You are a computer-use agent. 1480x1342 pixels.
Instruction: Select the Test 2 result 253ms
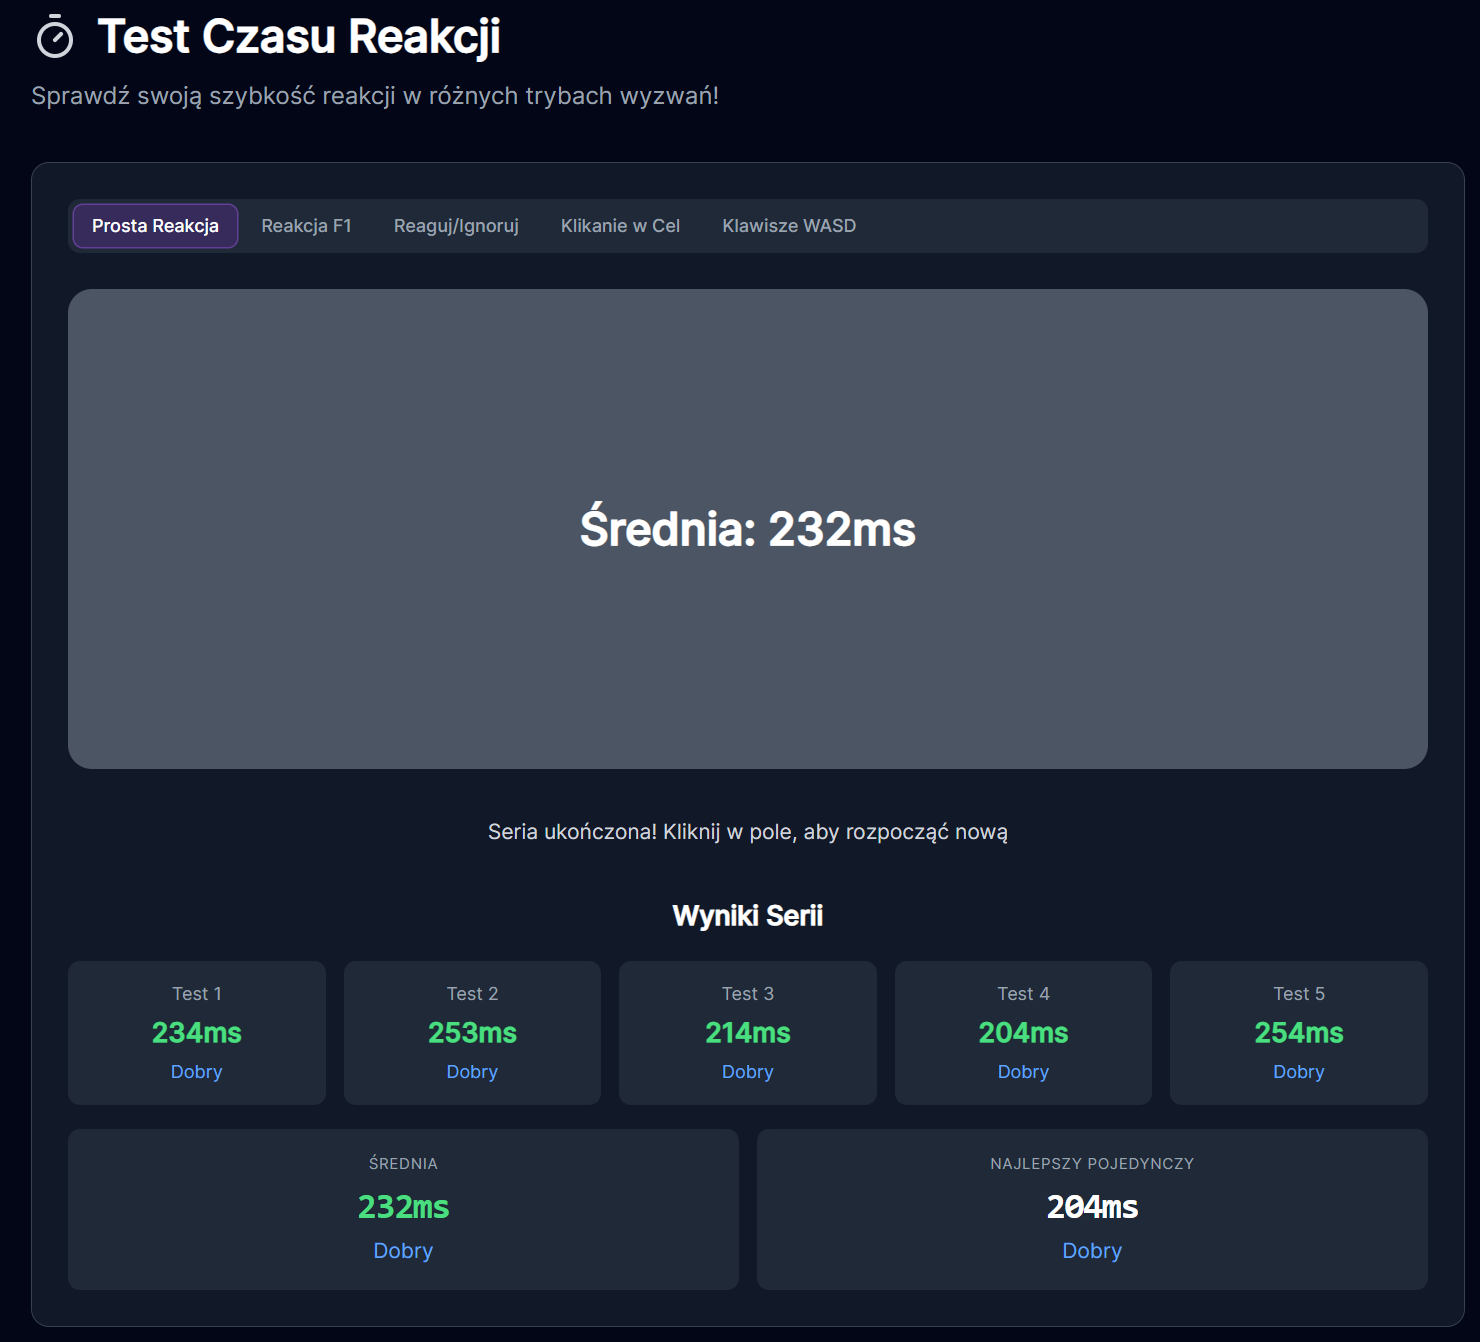[472, 1033]
